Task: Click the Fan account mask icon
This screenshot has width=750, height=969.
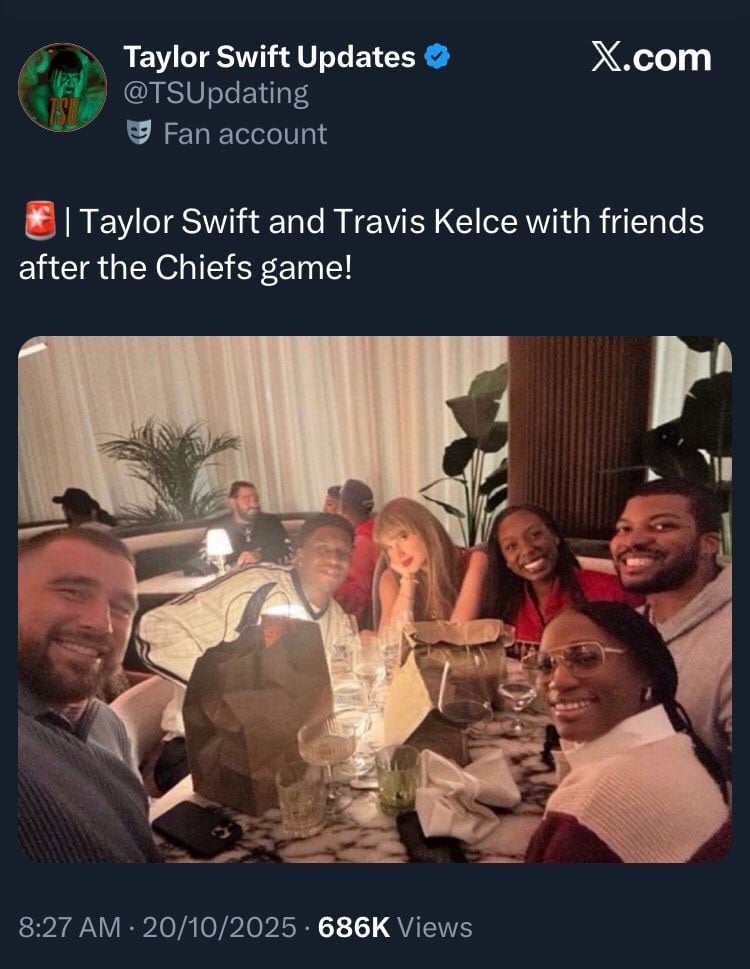Action: (x=139, y=133)
